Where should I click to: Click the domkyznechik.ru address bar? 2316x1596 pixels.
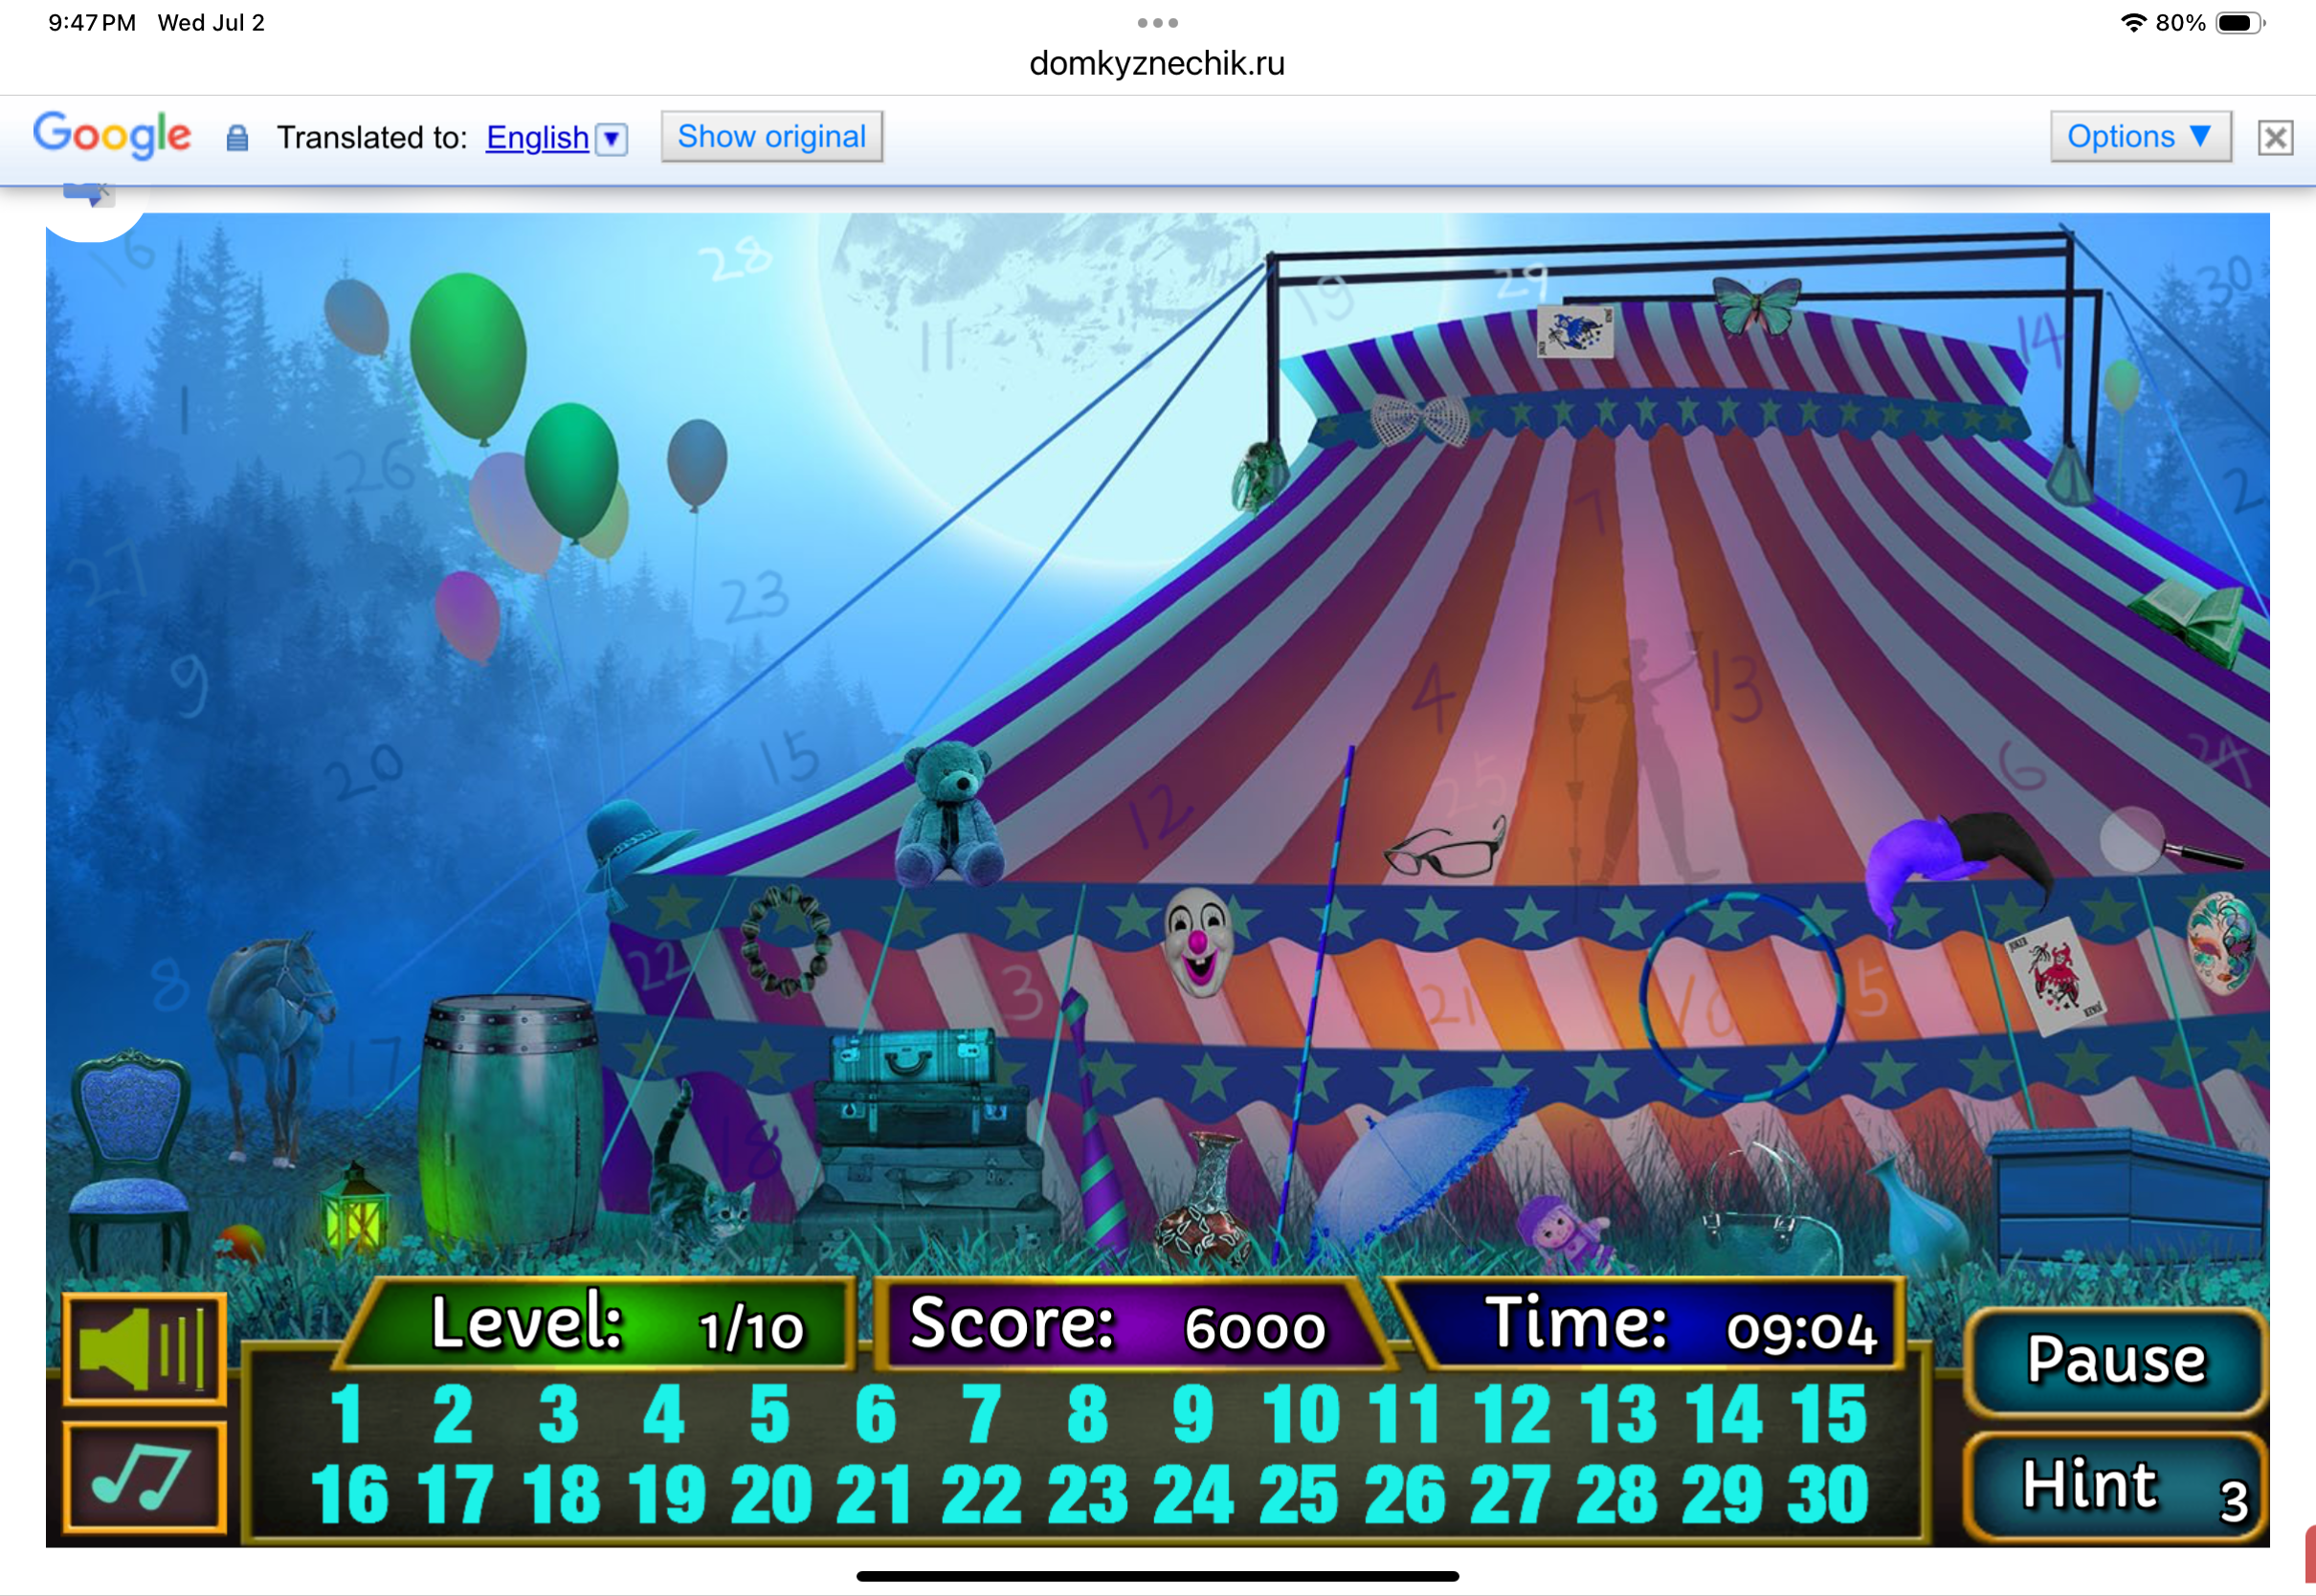point(1157,63)
